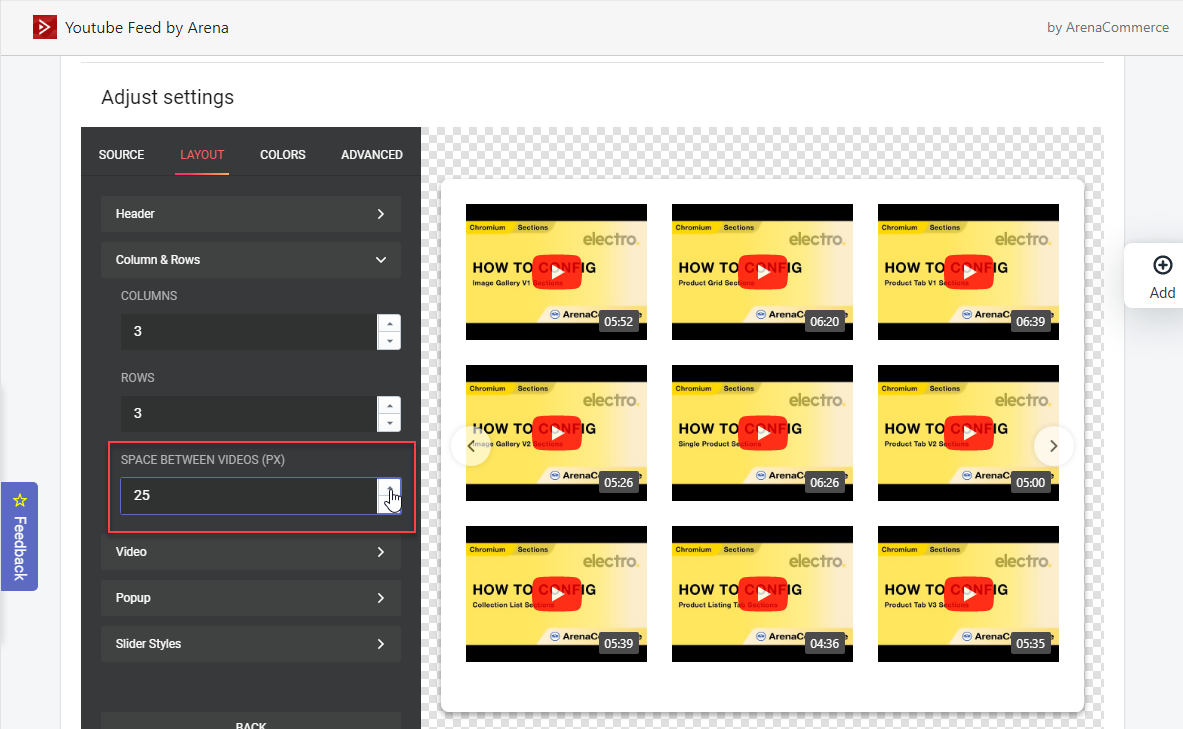Open the COLORS tab
1183x729 pixels.
click(x=283, y=155)
